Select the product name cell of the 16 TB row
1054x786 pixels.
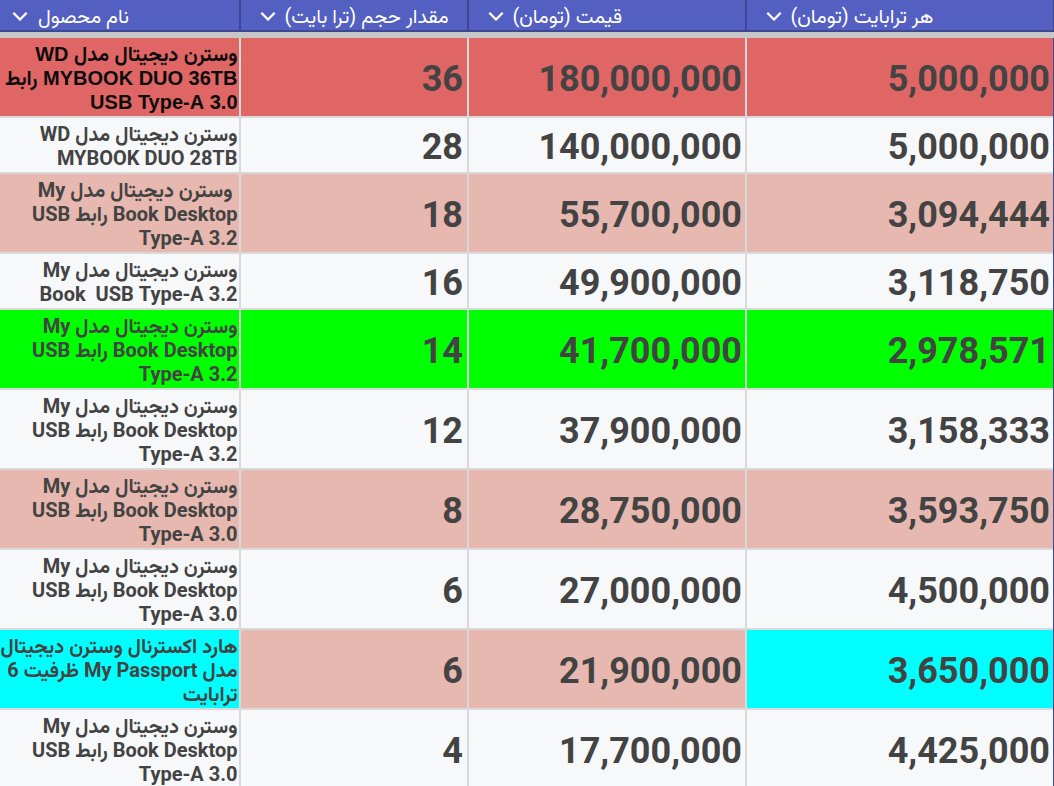click(x=120, y=282)
